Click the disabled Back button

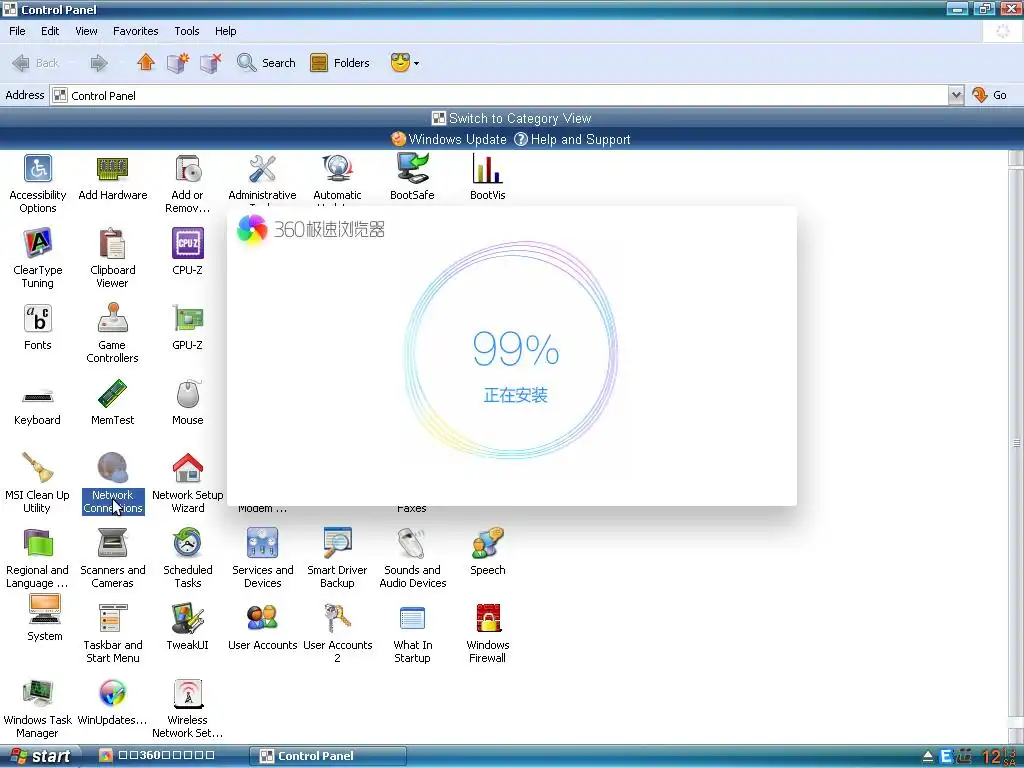point(36,63)
